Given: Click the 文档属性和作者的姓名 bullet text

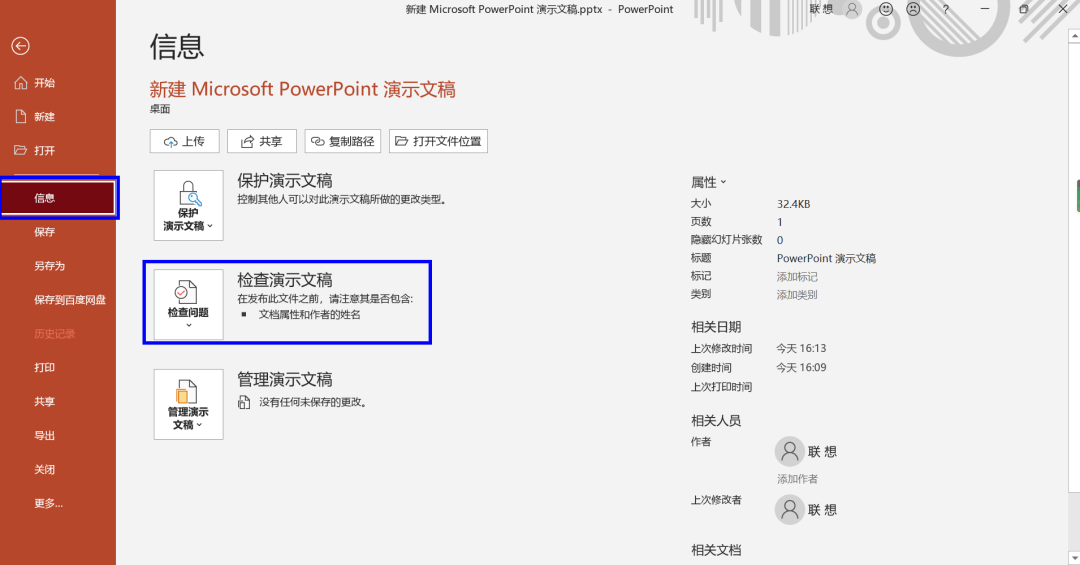Looking at the screenshot, I should click(x=309, y=314).
